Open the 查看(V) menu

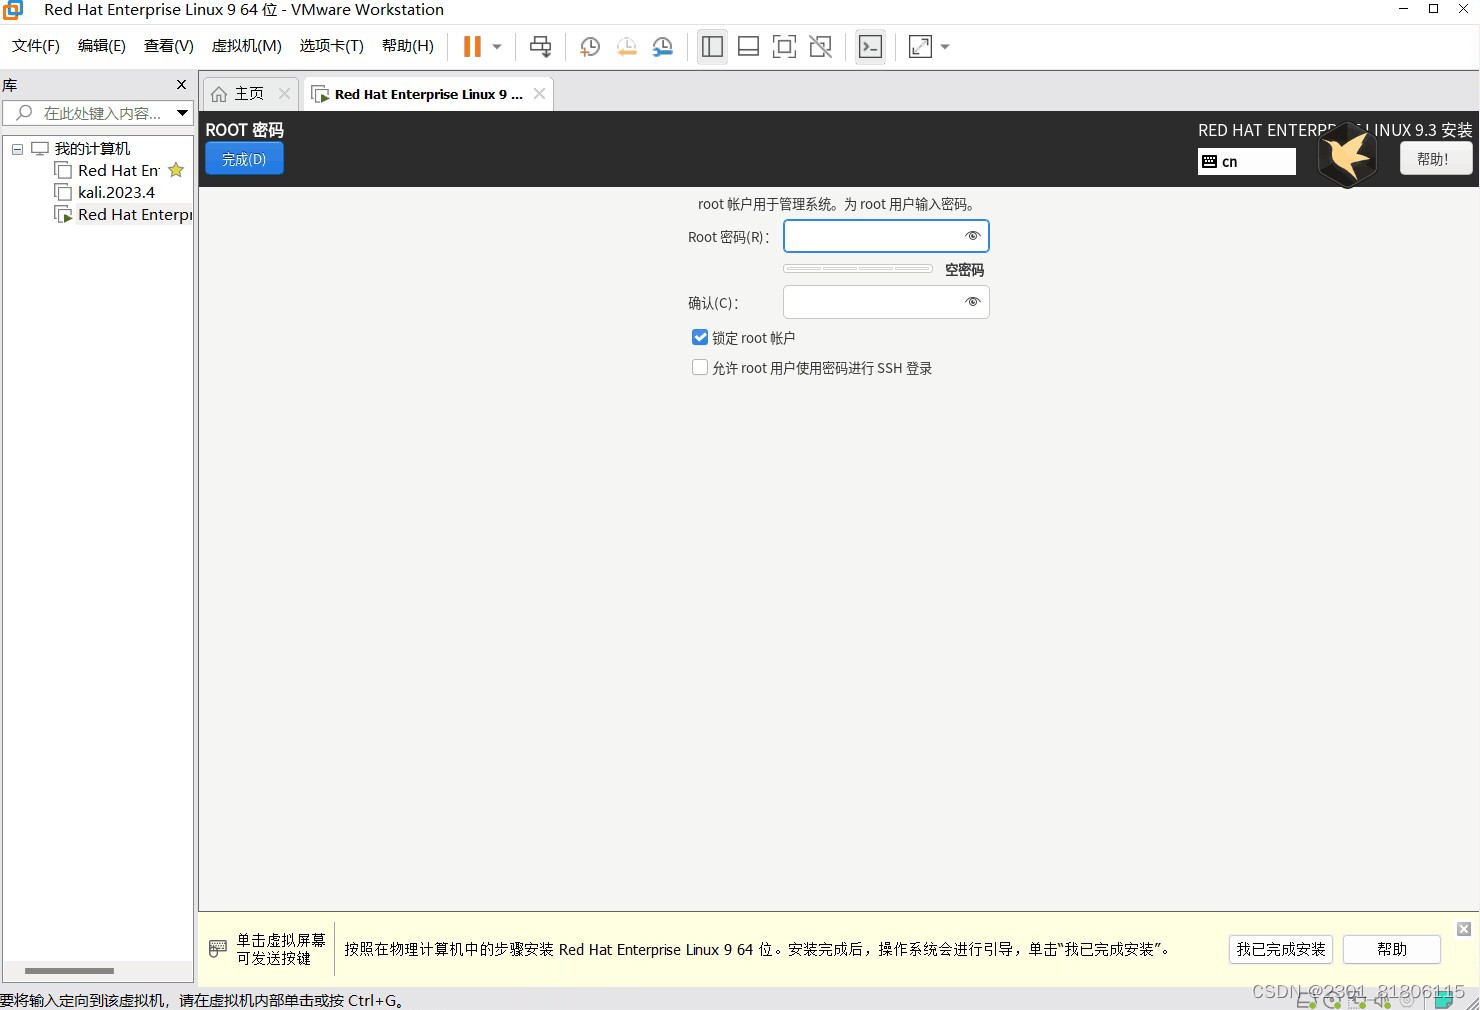169,46
